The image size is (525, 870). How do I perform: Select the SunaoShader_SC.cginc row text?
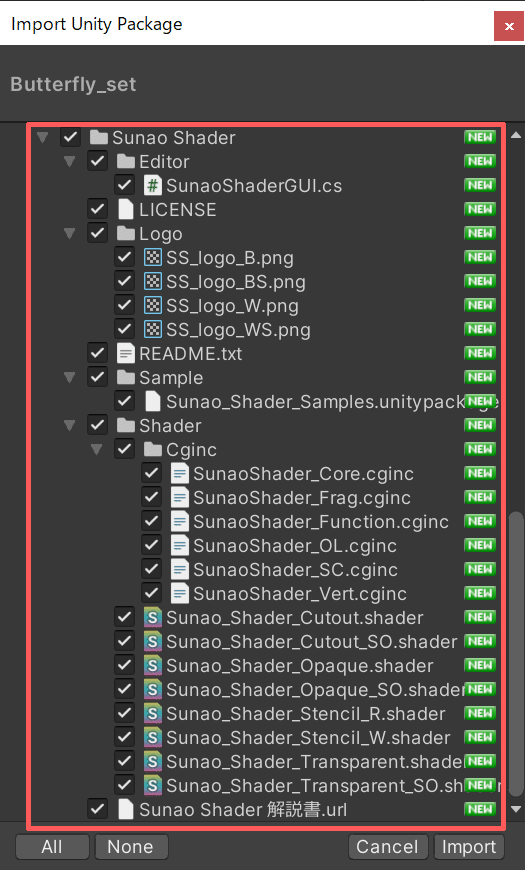[x=295, y=569]
